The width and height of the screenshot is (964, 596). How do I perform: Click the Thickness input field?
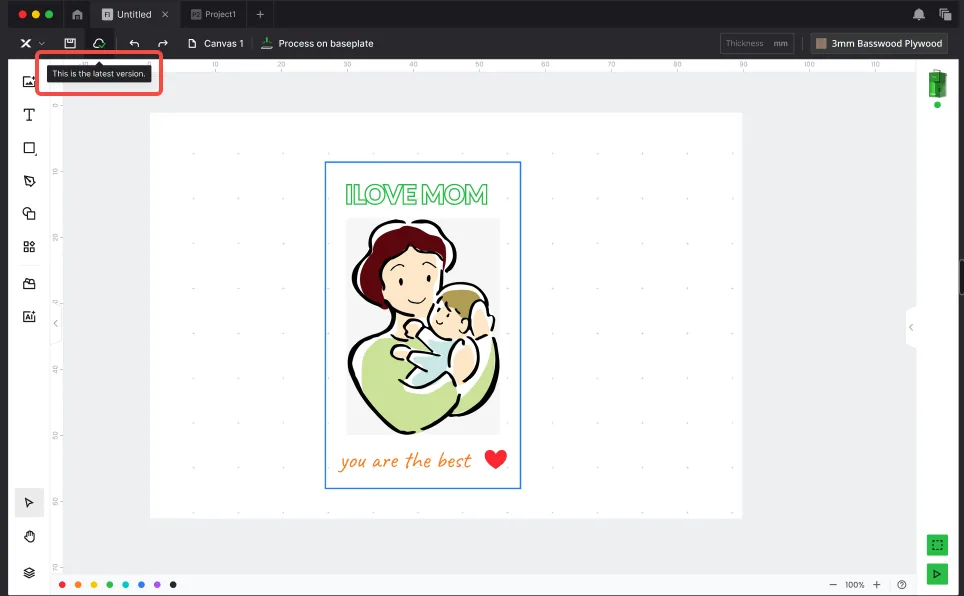(x=757, y=43)
